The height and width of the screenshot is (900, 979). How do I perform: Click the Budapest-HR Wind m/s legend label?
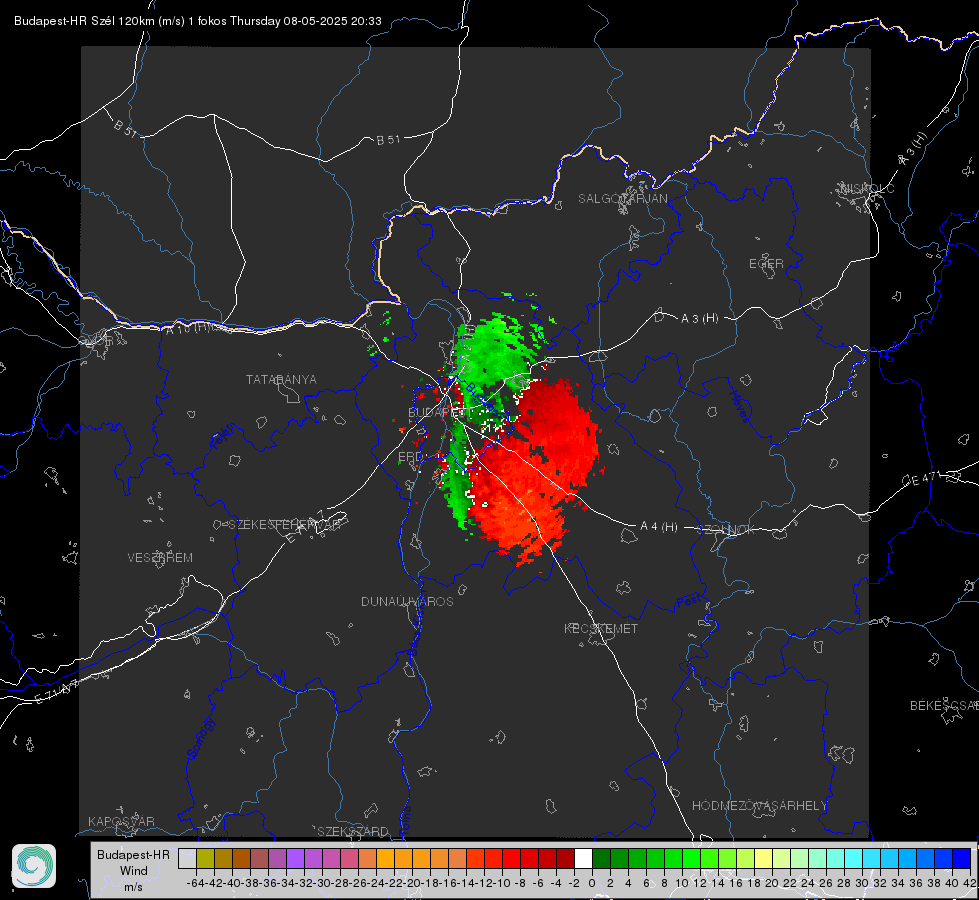click(x=134, y=871)
